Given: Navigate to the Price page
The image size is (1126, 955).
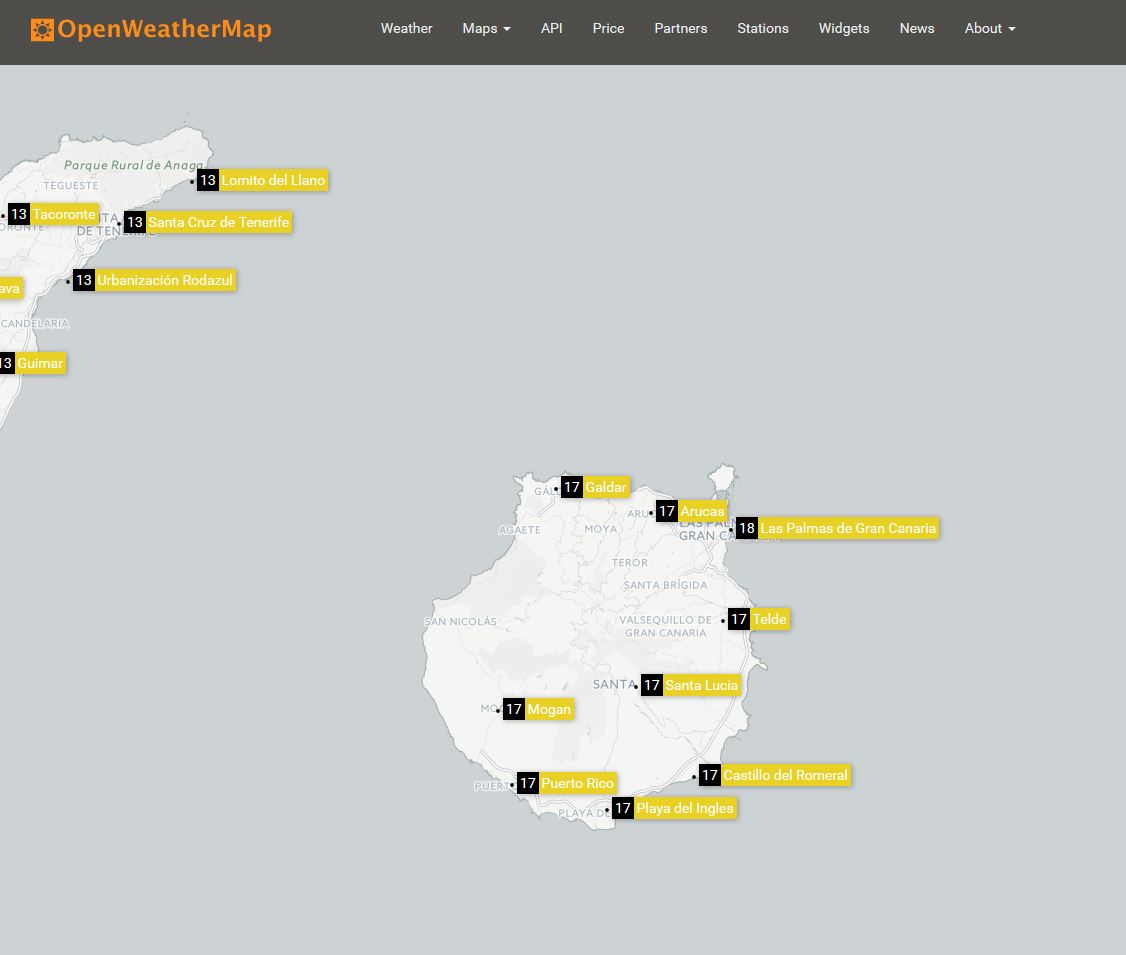Looking at the screenshot, I should (608, 28).
